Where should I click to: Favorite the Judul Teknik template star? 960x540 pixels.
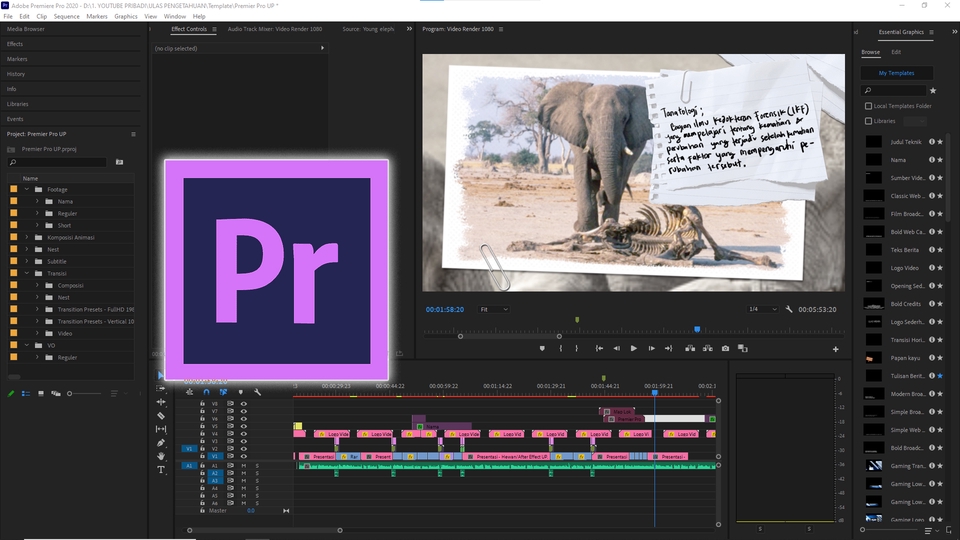click(x=940, y=142)
